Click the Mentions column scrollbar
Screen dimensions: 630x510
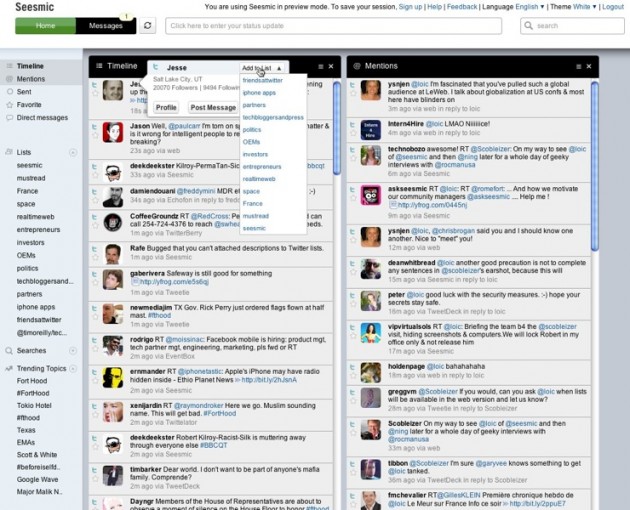(x=595, y=166)
